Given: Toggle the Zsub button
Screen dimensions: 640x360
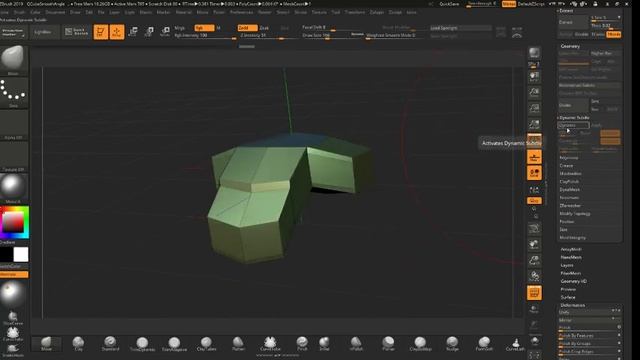Looking at the screenshot, I should pyautogui.click(x=264, y=28).
